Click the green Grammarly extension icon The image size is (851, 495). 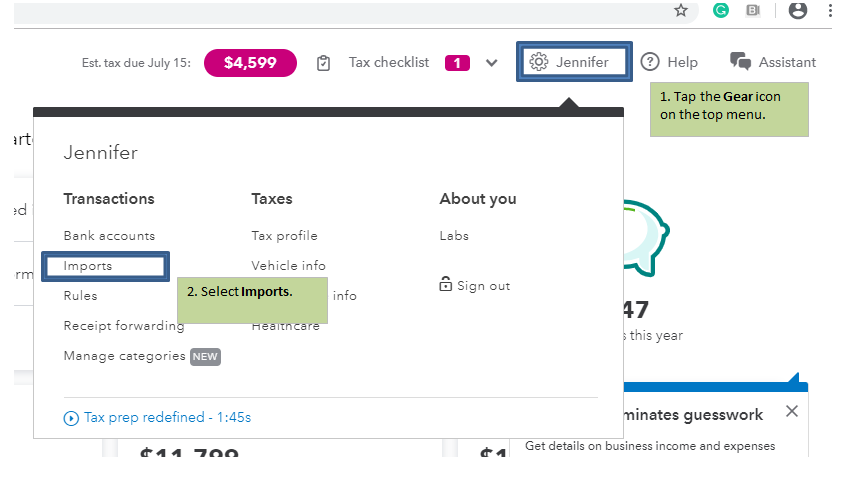click(x=720, y=10)
